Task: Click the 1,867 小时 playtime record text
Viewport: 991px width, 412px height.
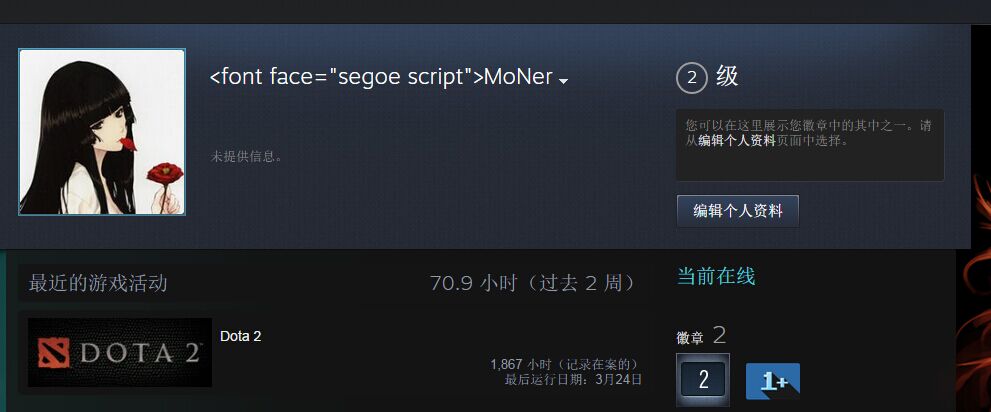Action: (x=566, y=365)
